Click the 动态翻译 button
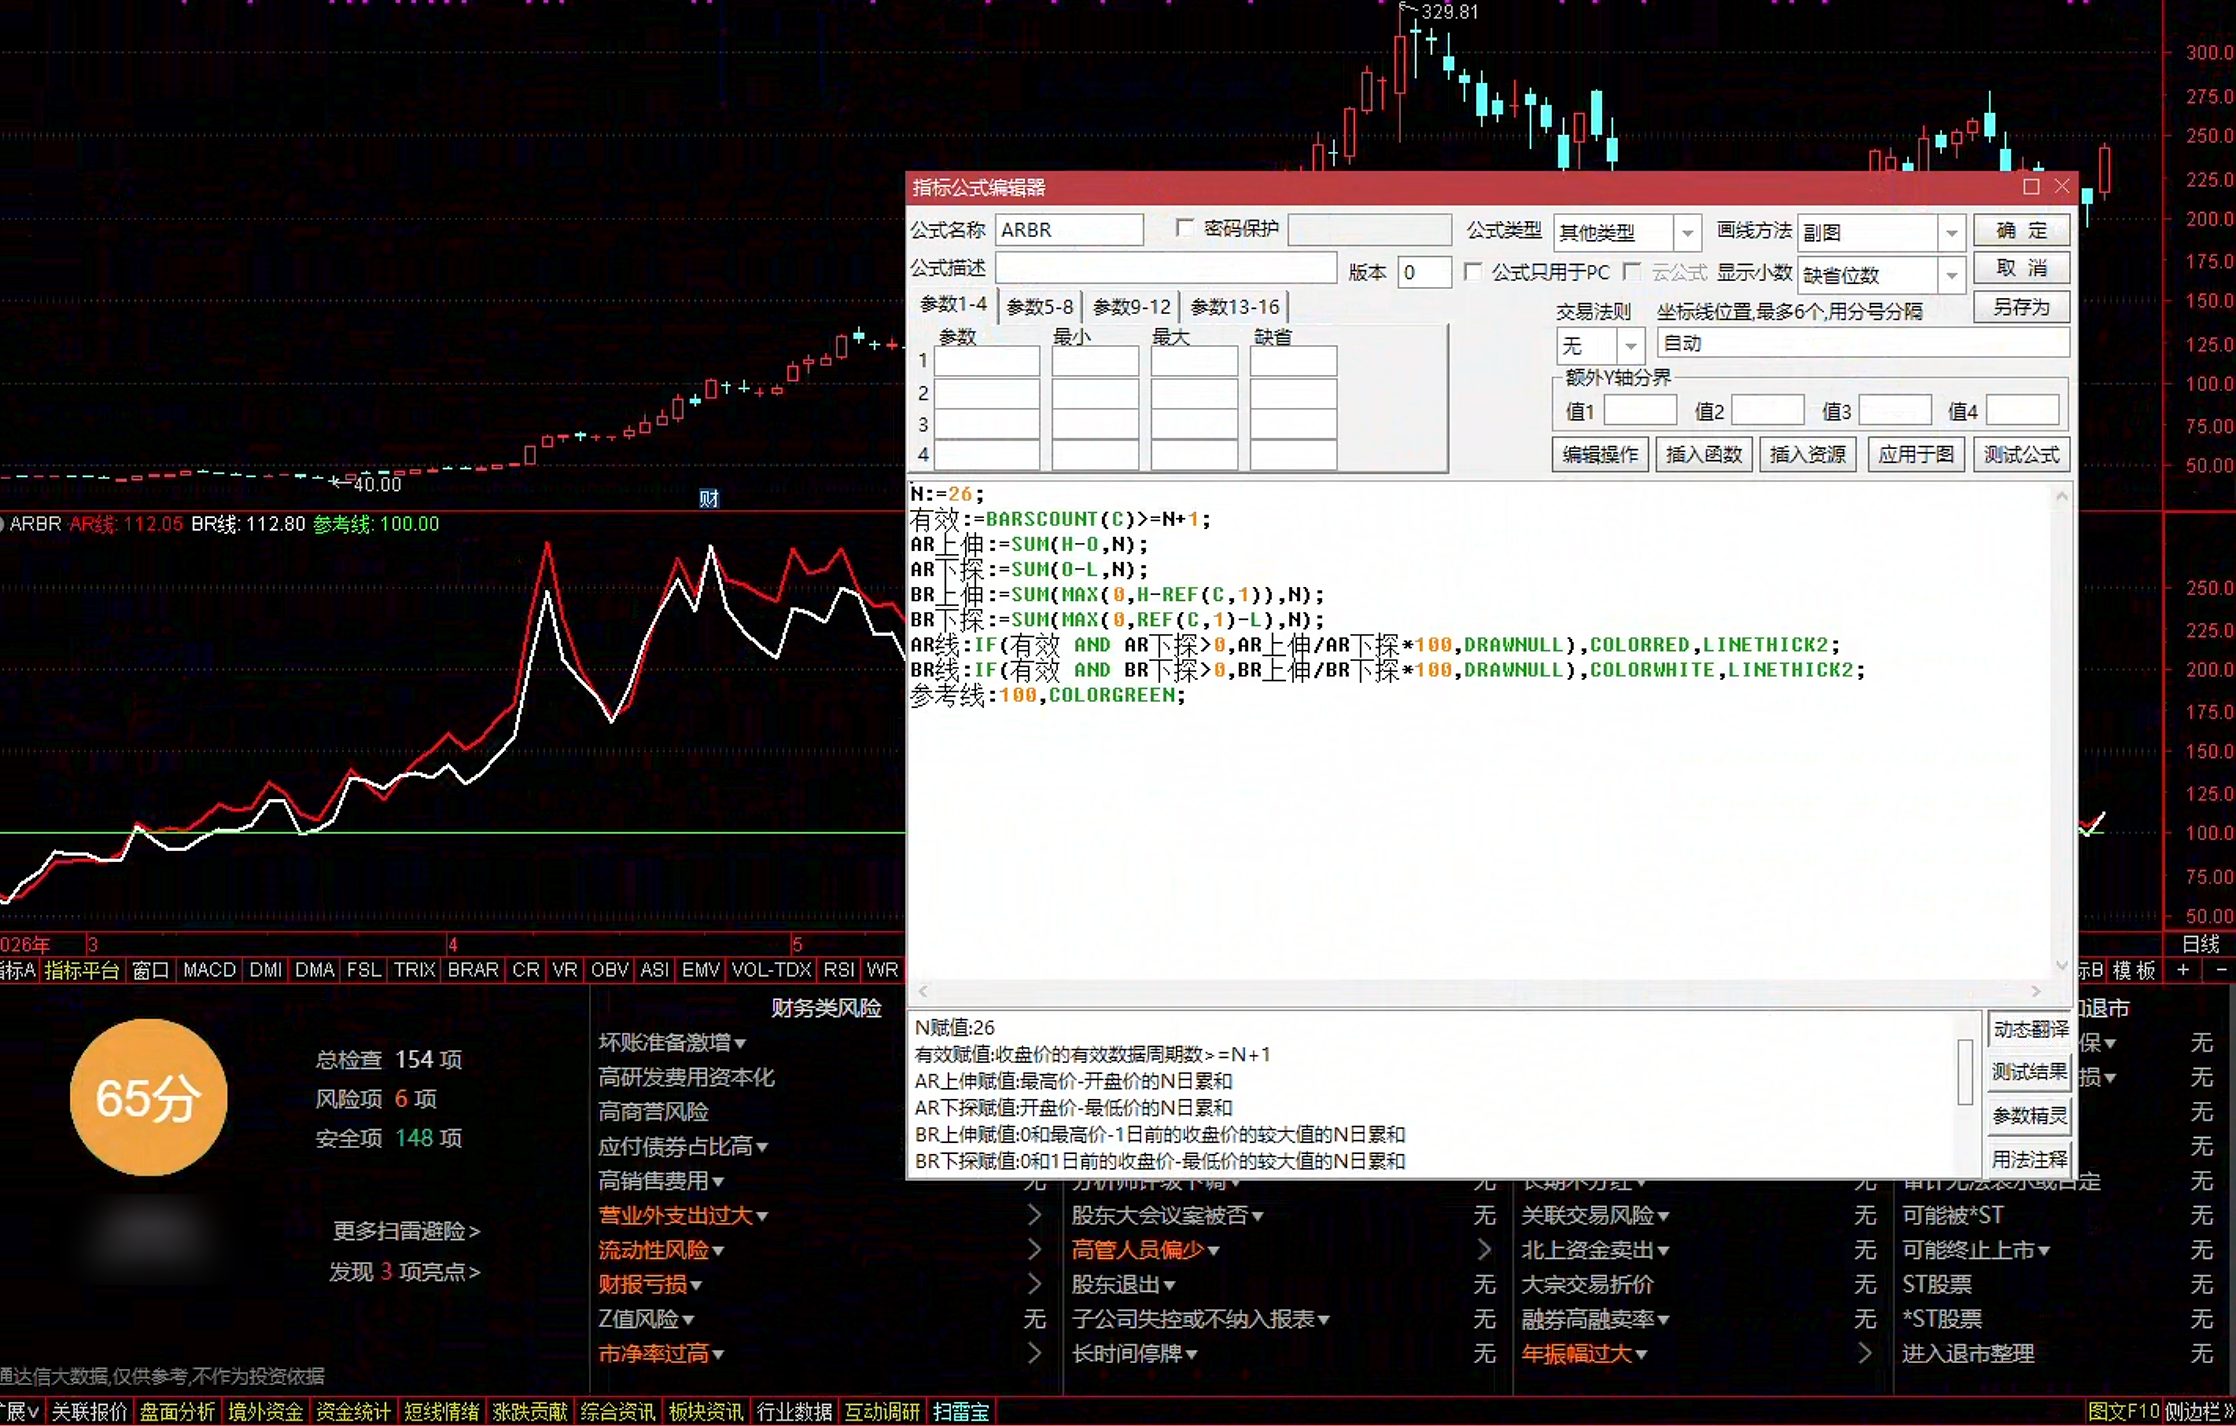 point(2029,1029)
